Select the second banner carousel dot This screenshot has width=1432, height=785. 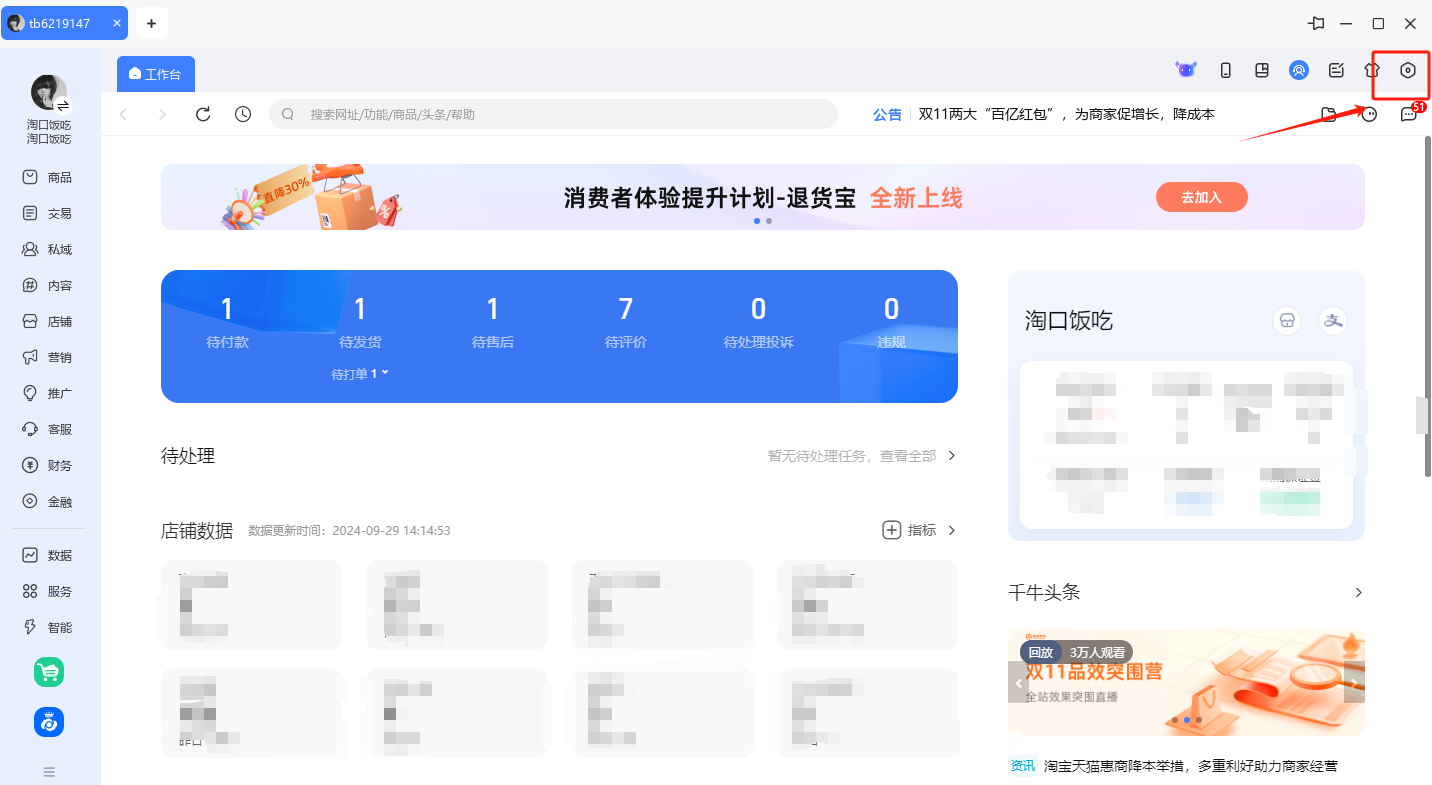coord(769,220)
